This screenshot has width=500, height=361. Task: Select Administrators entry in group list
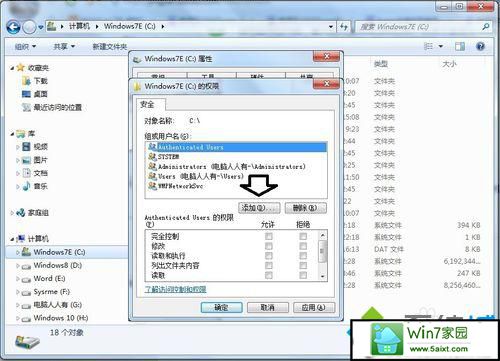pos(236,166)
